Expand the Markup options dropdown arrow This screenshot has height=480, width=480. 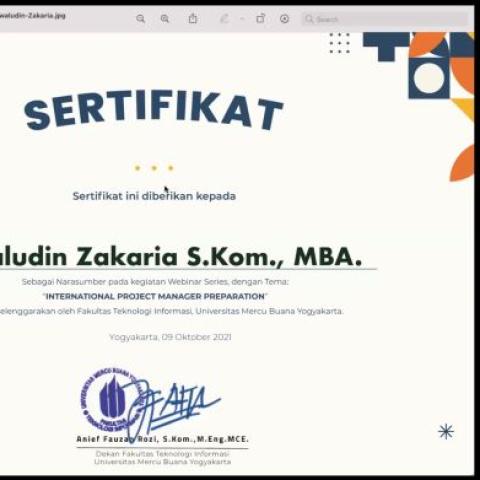coord(242,19)
